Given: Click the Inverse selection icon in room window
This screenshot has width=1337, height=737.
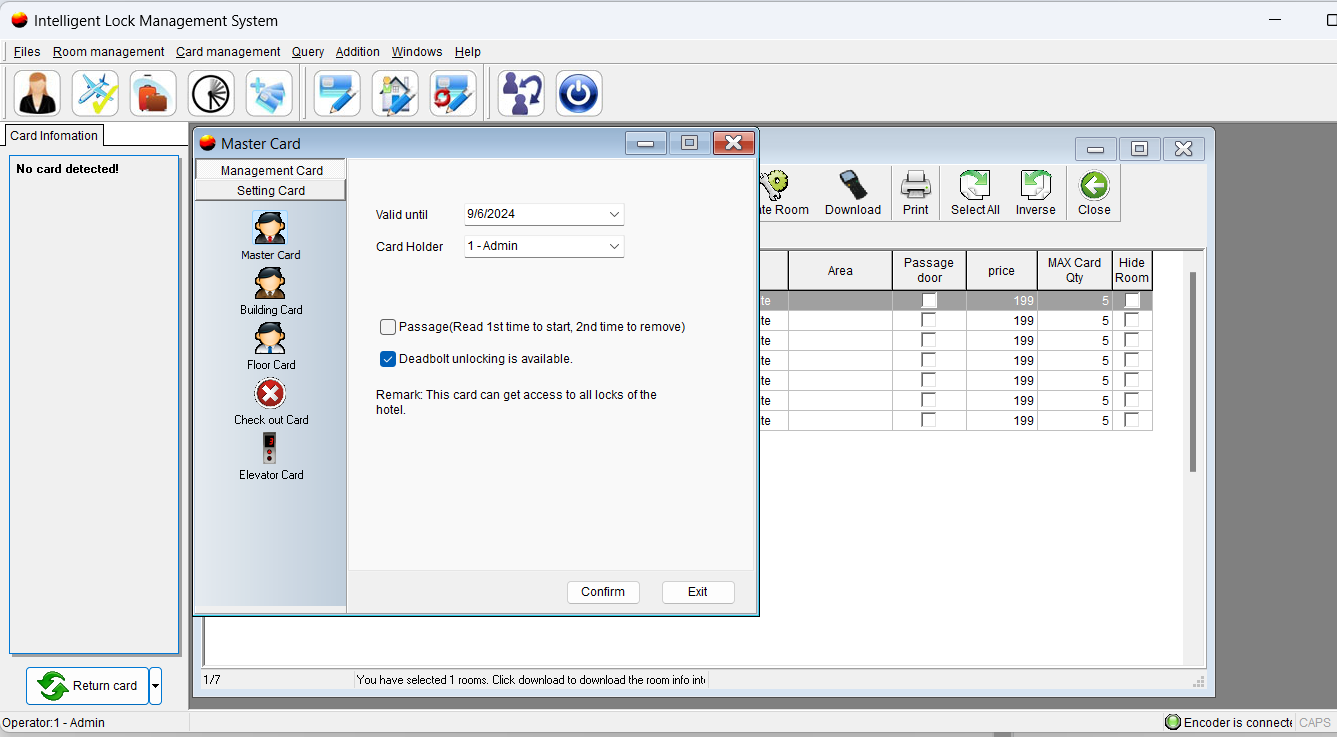Looking at the screenshot, I should point(1035,185).
